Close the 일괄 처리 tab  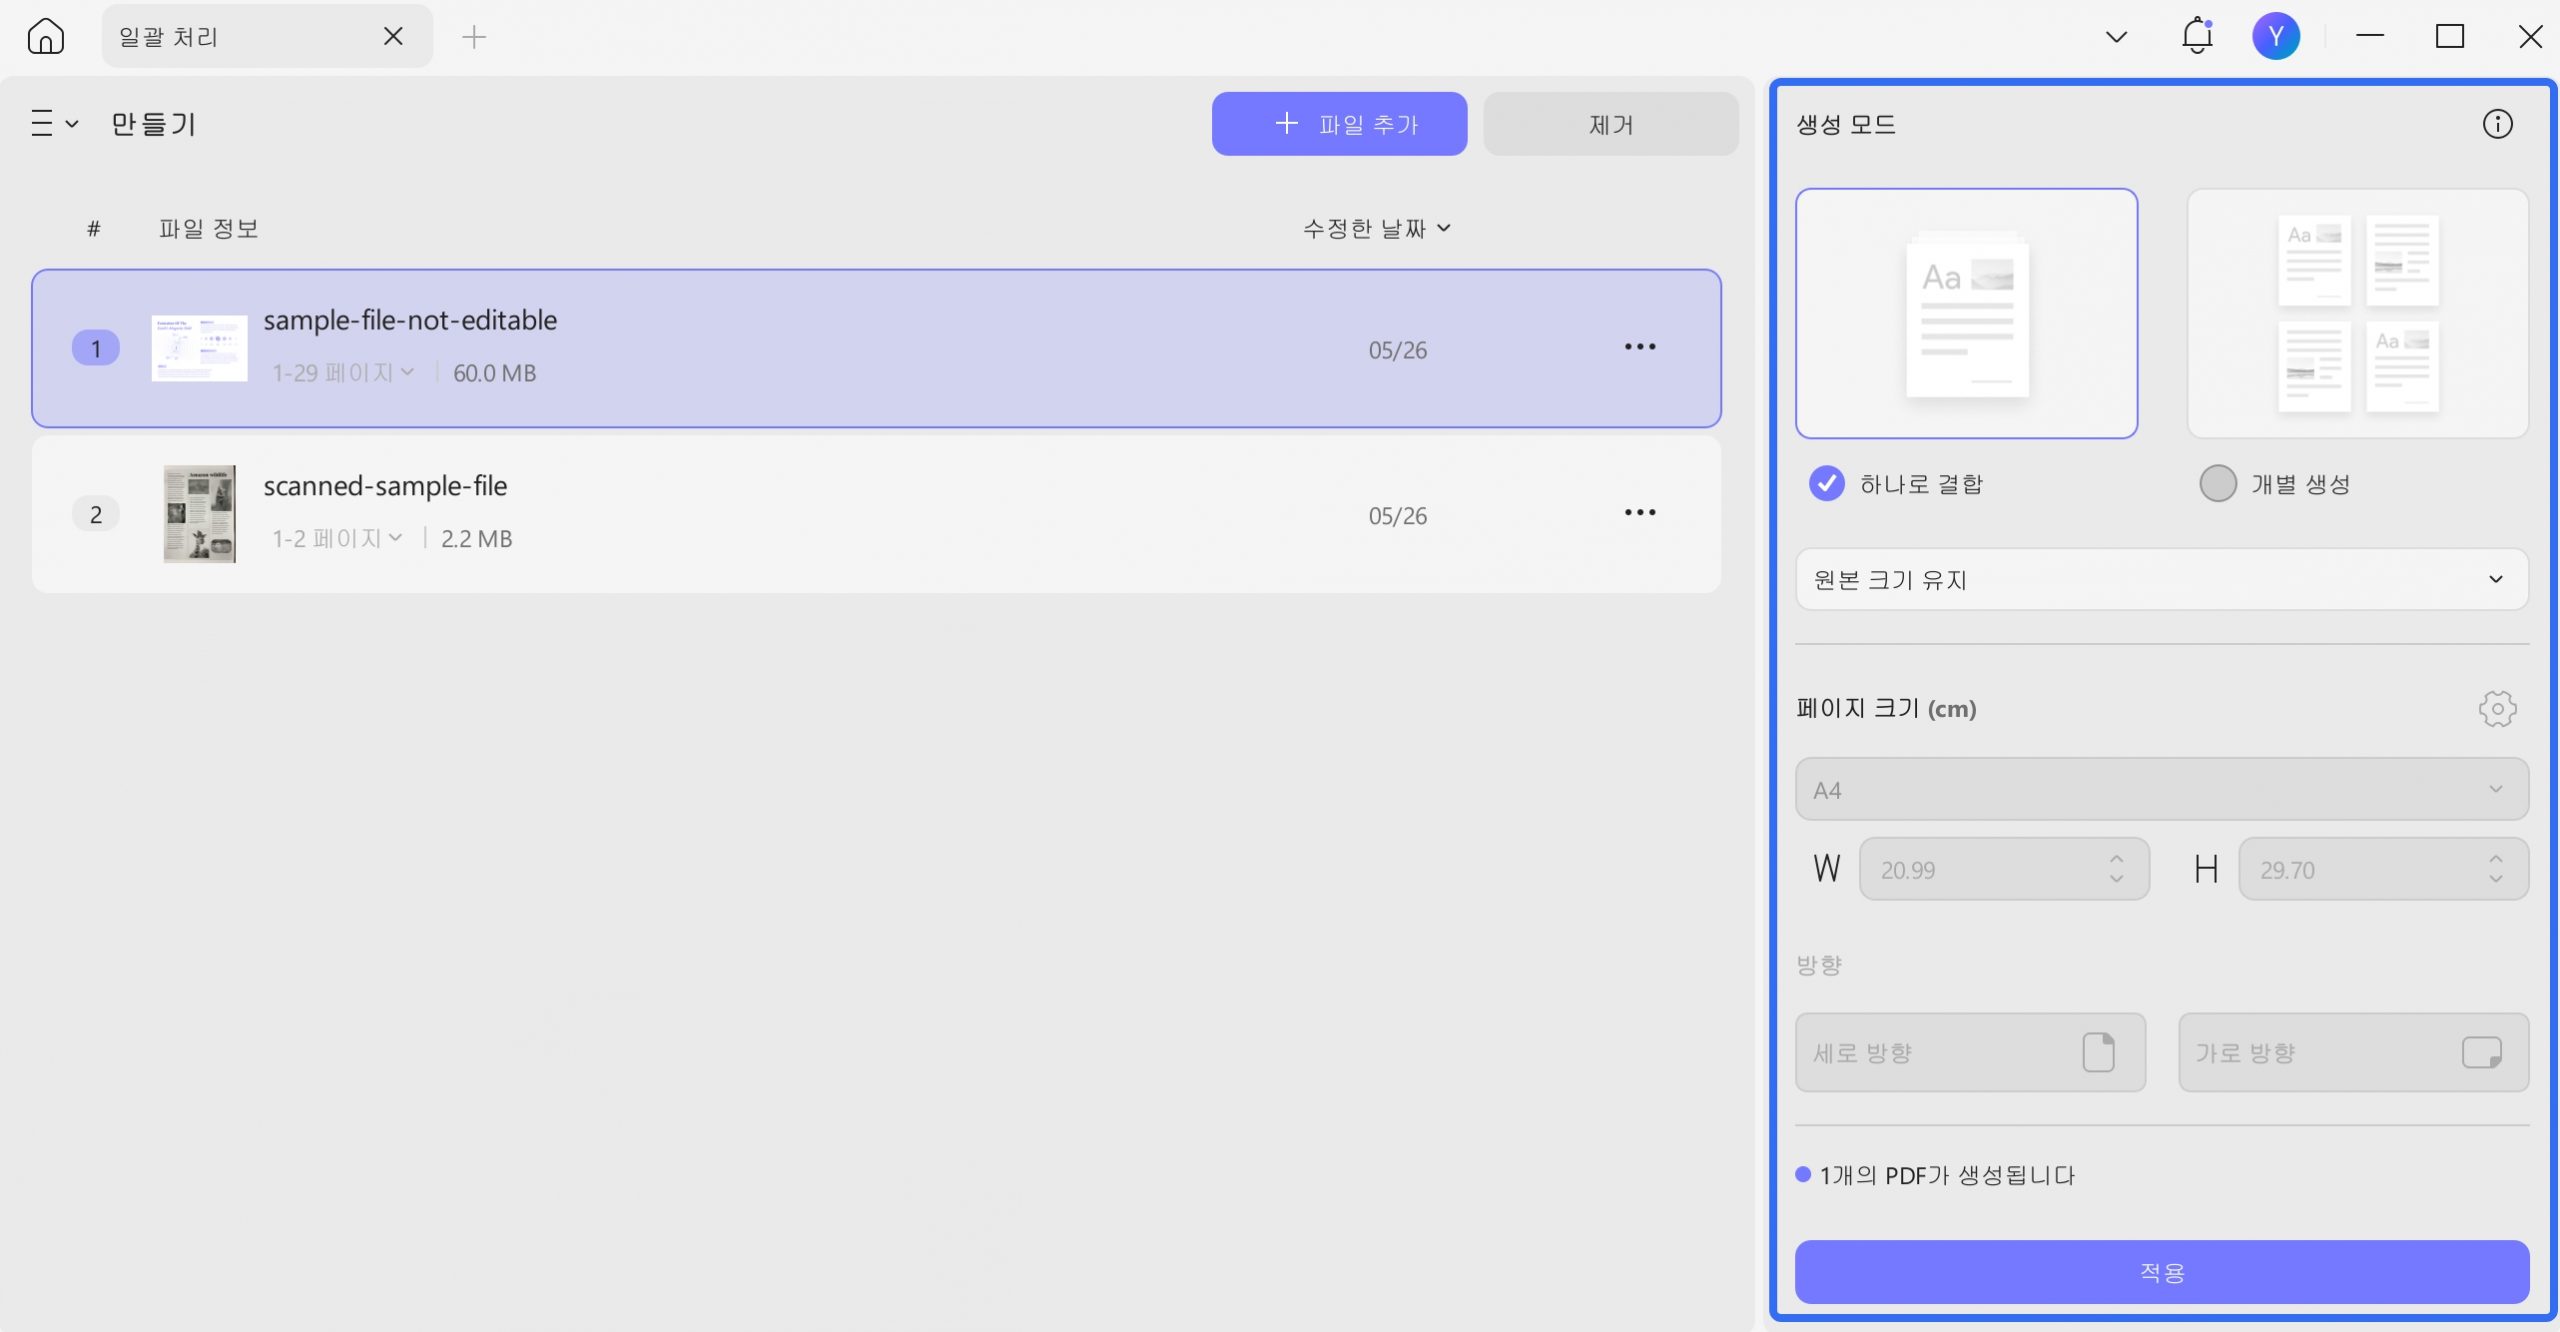coord(393,37)
